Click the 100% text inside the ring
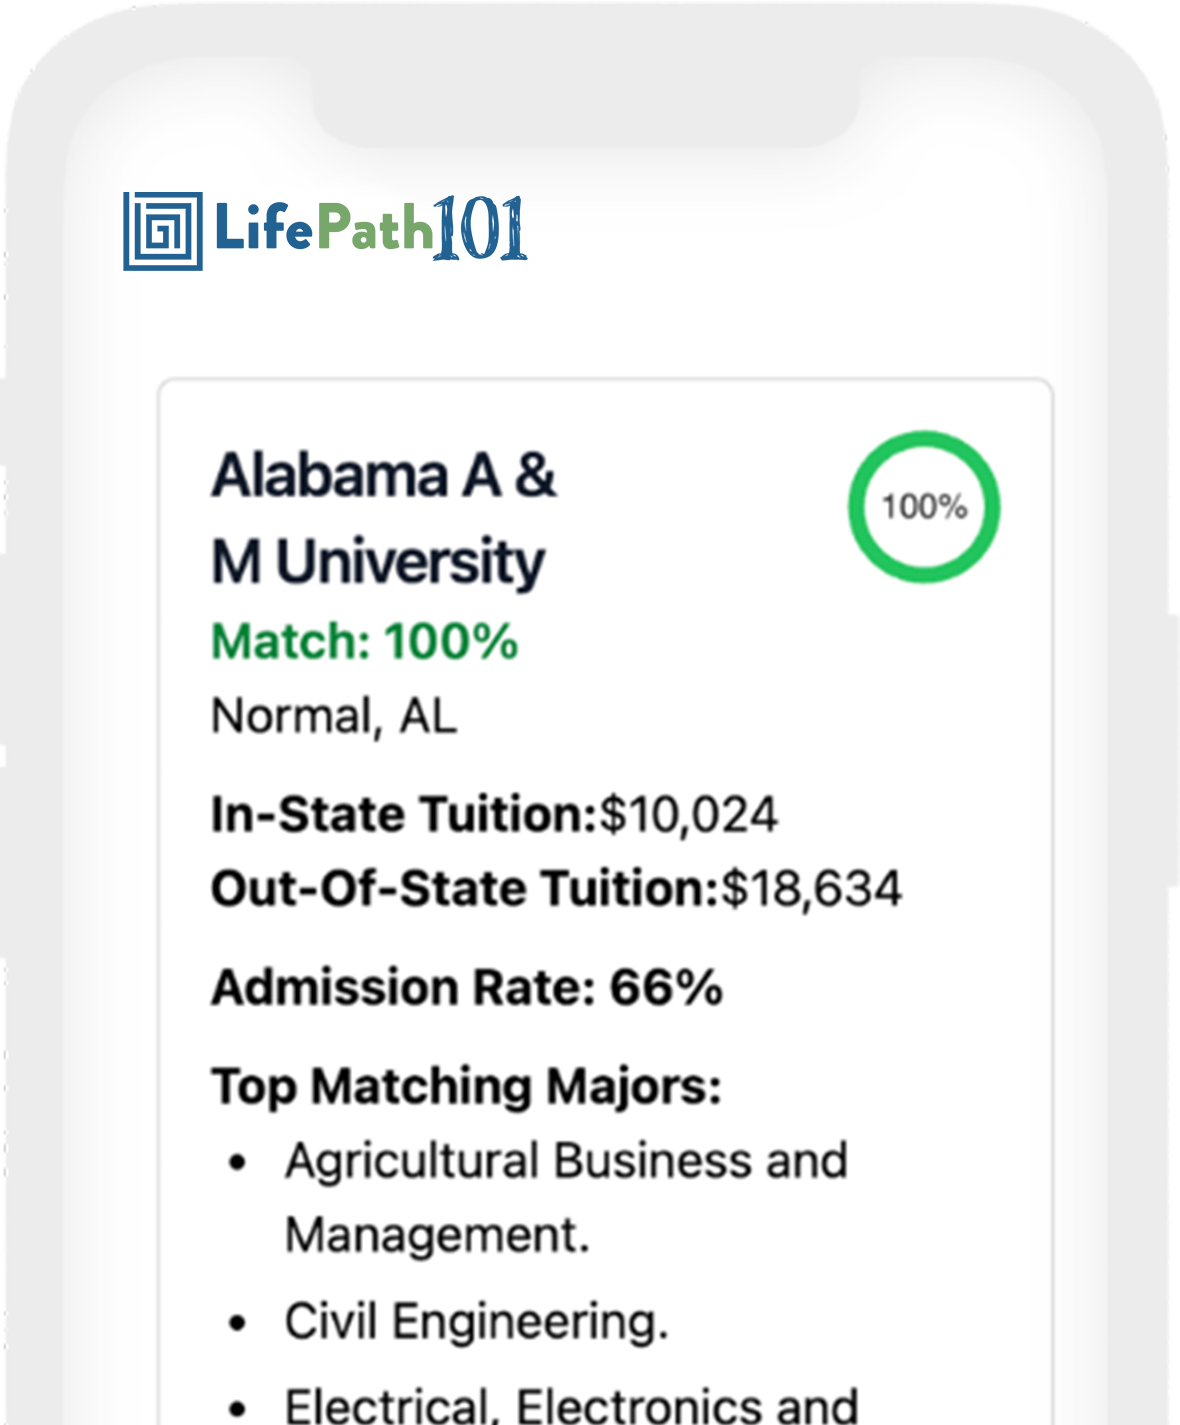Screen dimensions: 1180x1425 [x=924, y=506]
